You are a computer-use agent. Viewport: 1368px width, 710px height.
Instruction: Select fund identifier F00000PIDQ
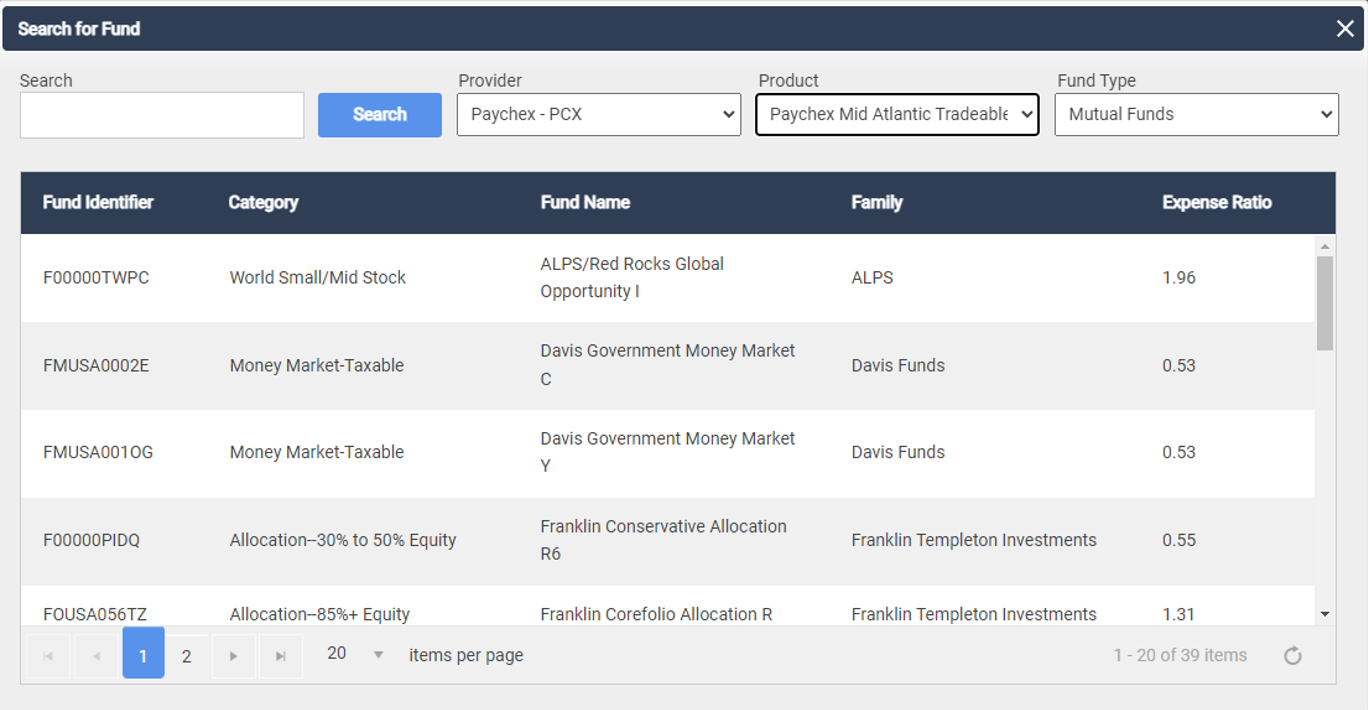click(x=92, y=540)
